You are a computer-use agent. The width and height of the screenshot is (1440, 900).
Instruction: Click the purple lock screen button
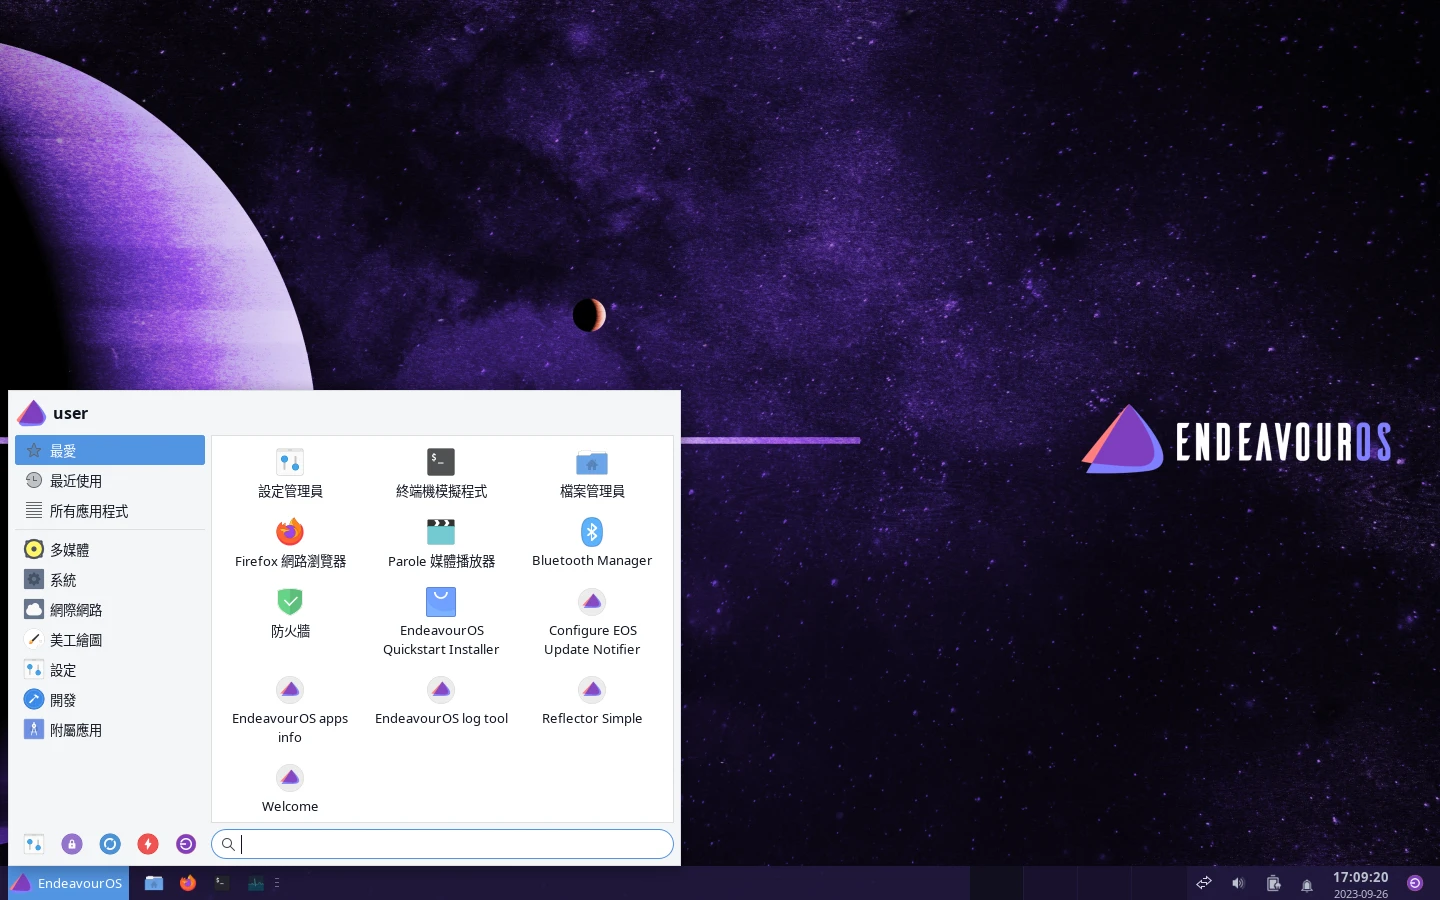click(x=72, y=844)
